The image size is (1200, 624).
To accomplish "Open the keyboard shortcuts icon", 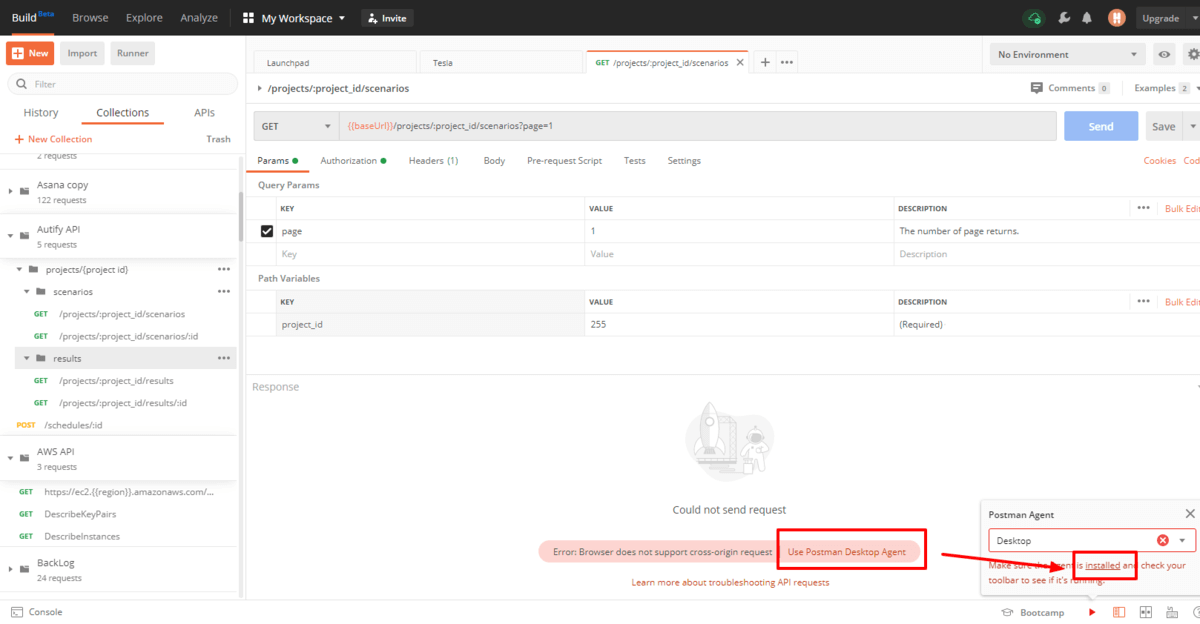I will (x=1171, y=612).
